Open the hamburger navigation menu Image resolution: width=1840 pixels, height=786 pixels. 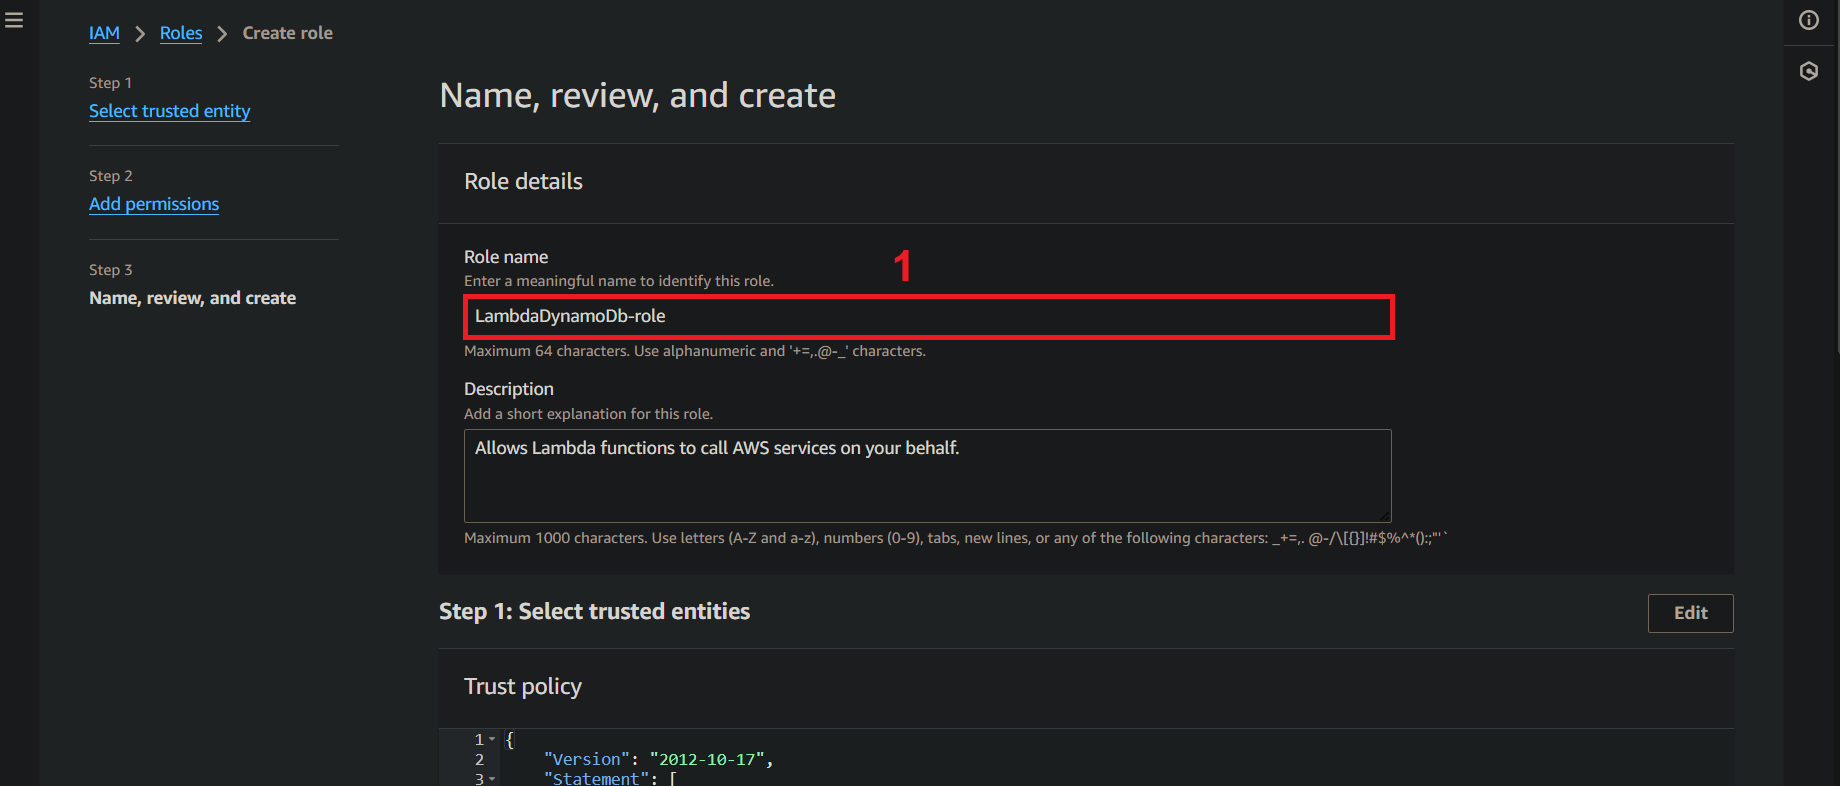14,20
